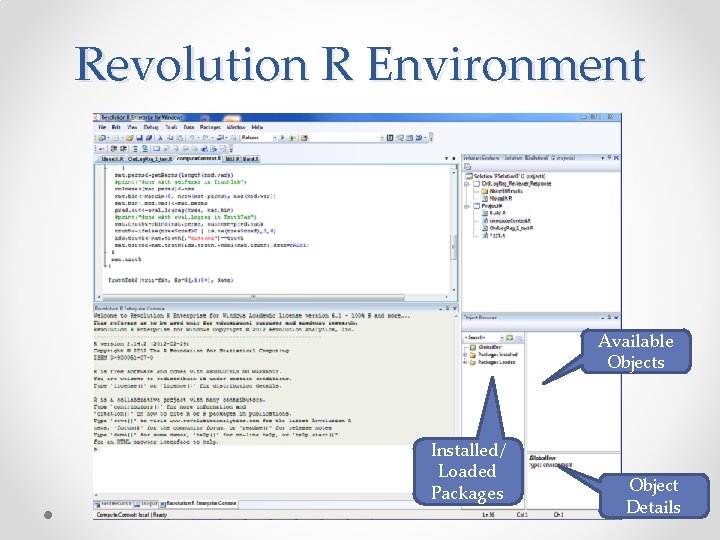The image size is (720, 540).
Task: Click the Uncomment Selection toolbar icon
Action: (145, 148)
